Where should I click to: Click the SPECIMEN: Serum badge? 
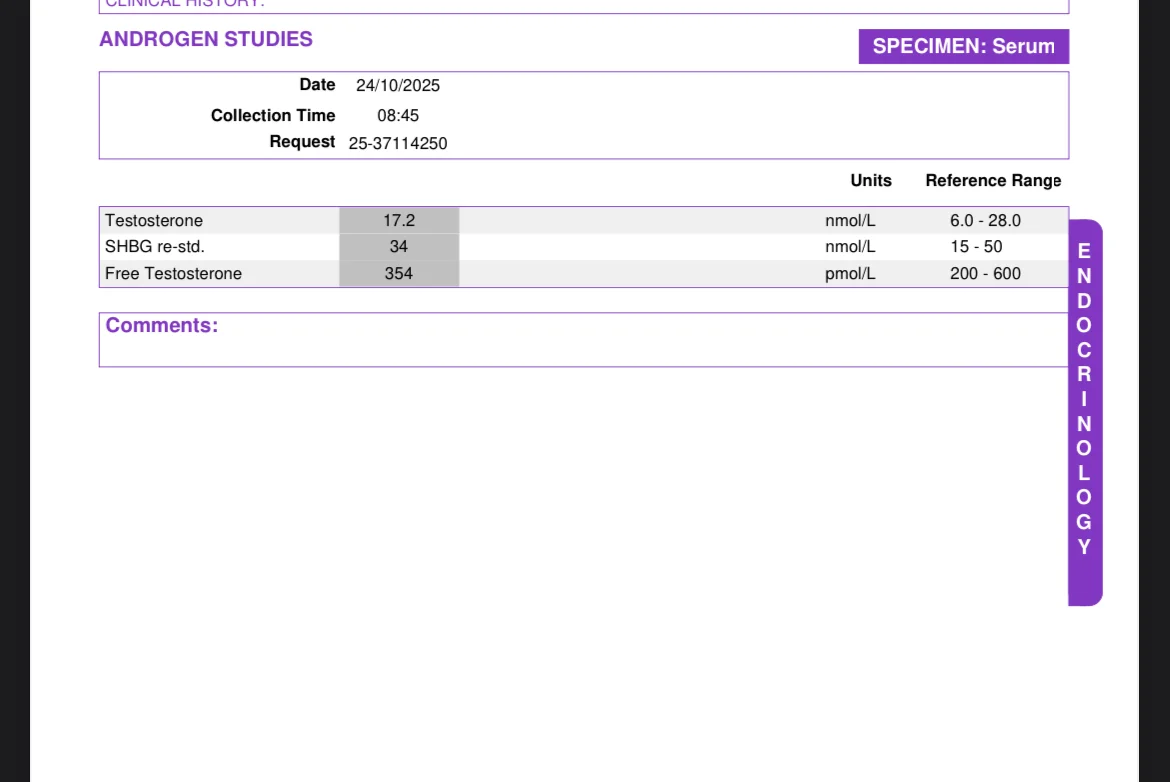click(x=963, y=46)
